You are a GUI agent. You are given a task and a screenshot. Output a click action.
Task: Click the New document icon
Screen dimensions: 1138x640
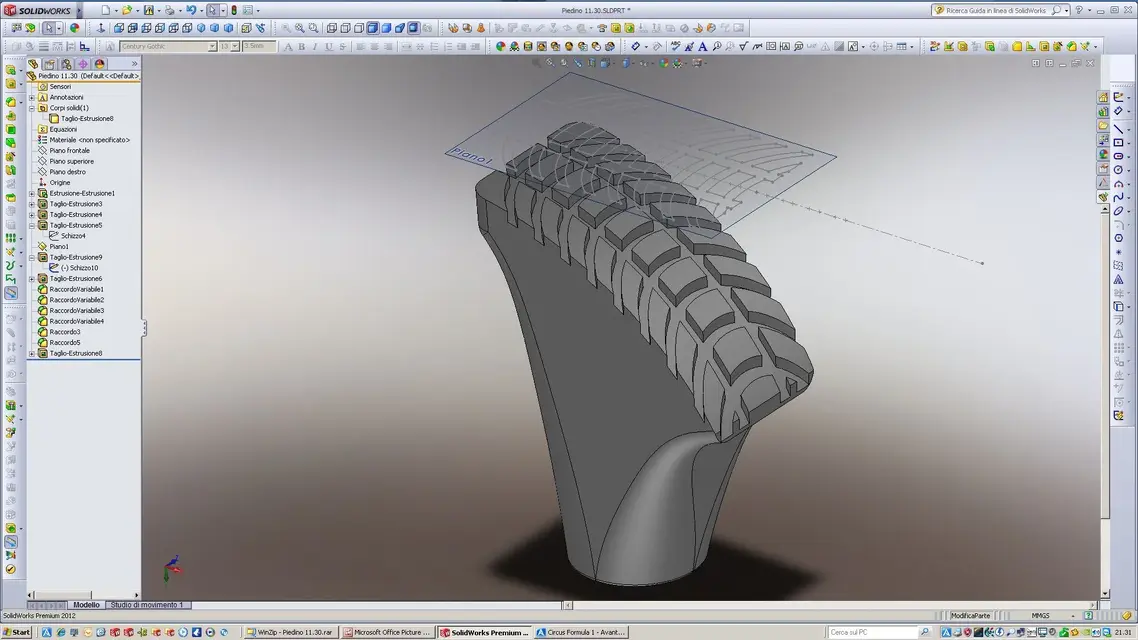pyautogui.click(x=106, y=10)
